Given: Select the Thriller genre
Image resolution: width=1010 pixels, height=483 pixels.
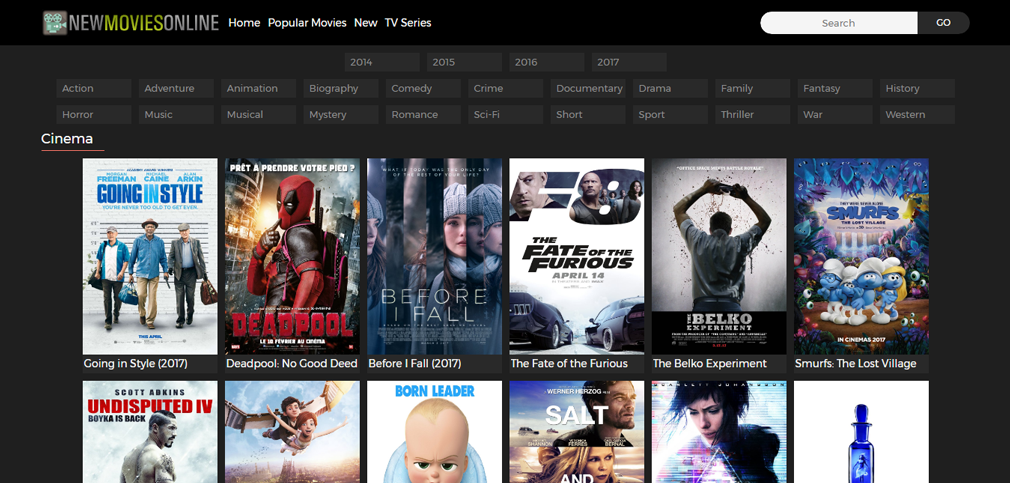Looking at the screenshot, I should click(753, 115).
